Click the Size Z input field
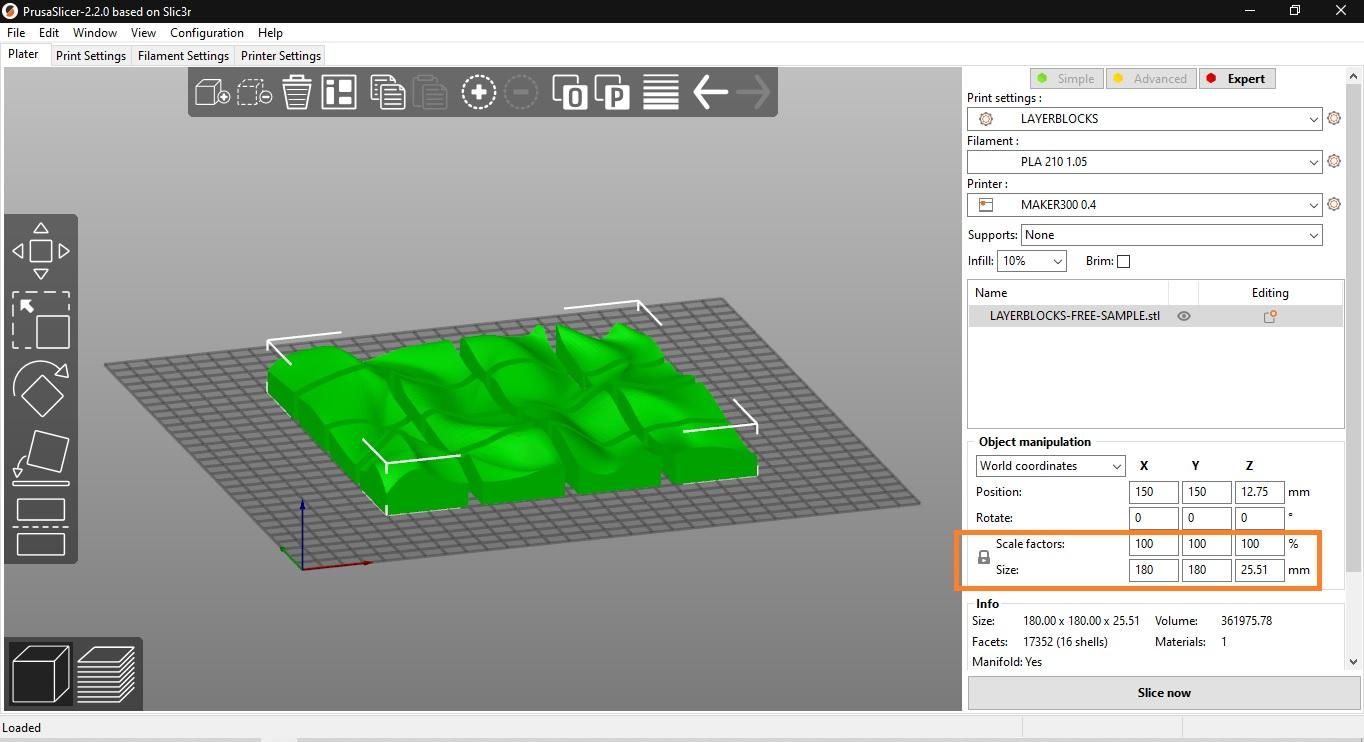The image size is (1364, 742). pos(1259,570)
